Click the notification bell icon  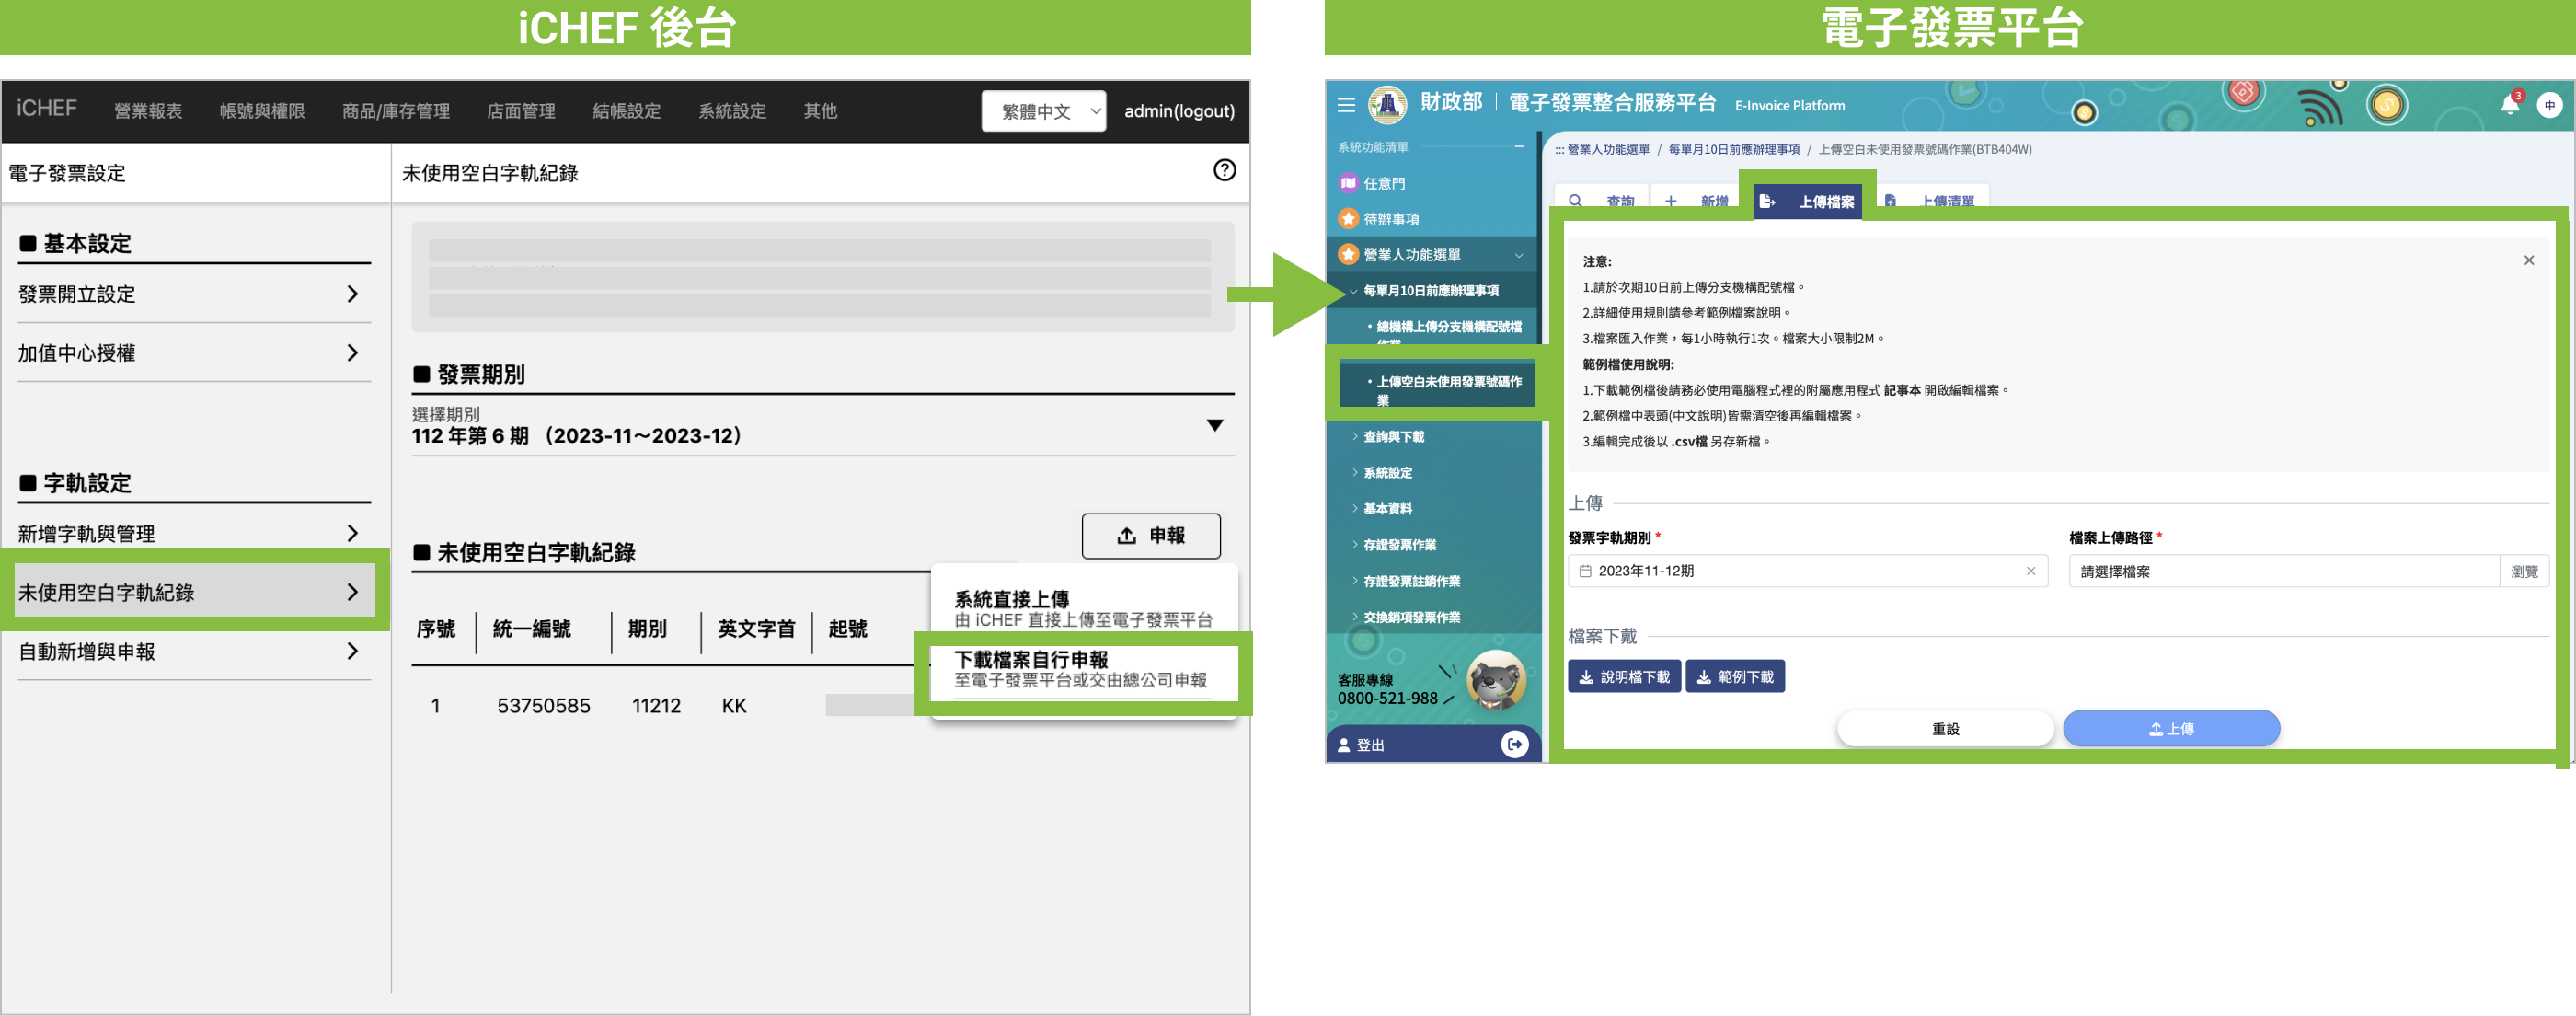pos(2509,105)
